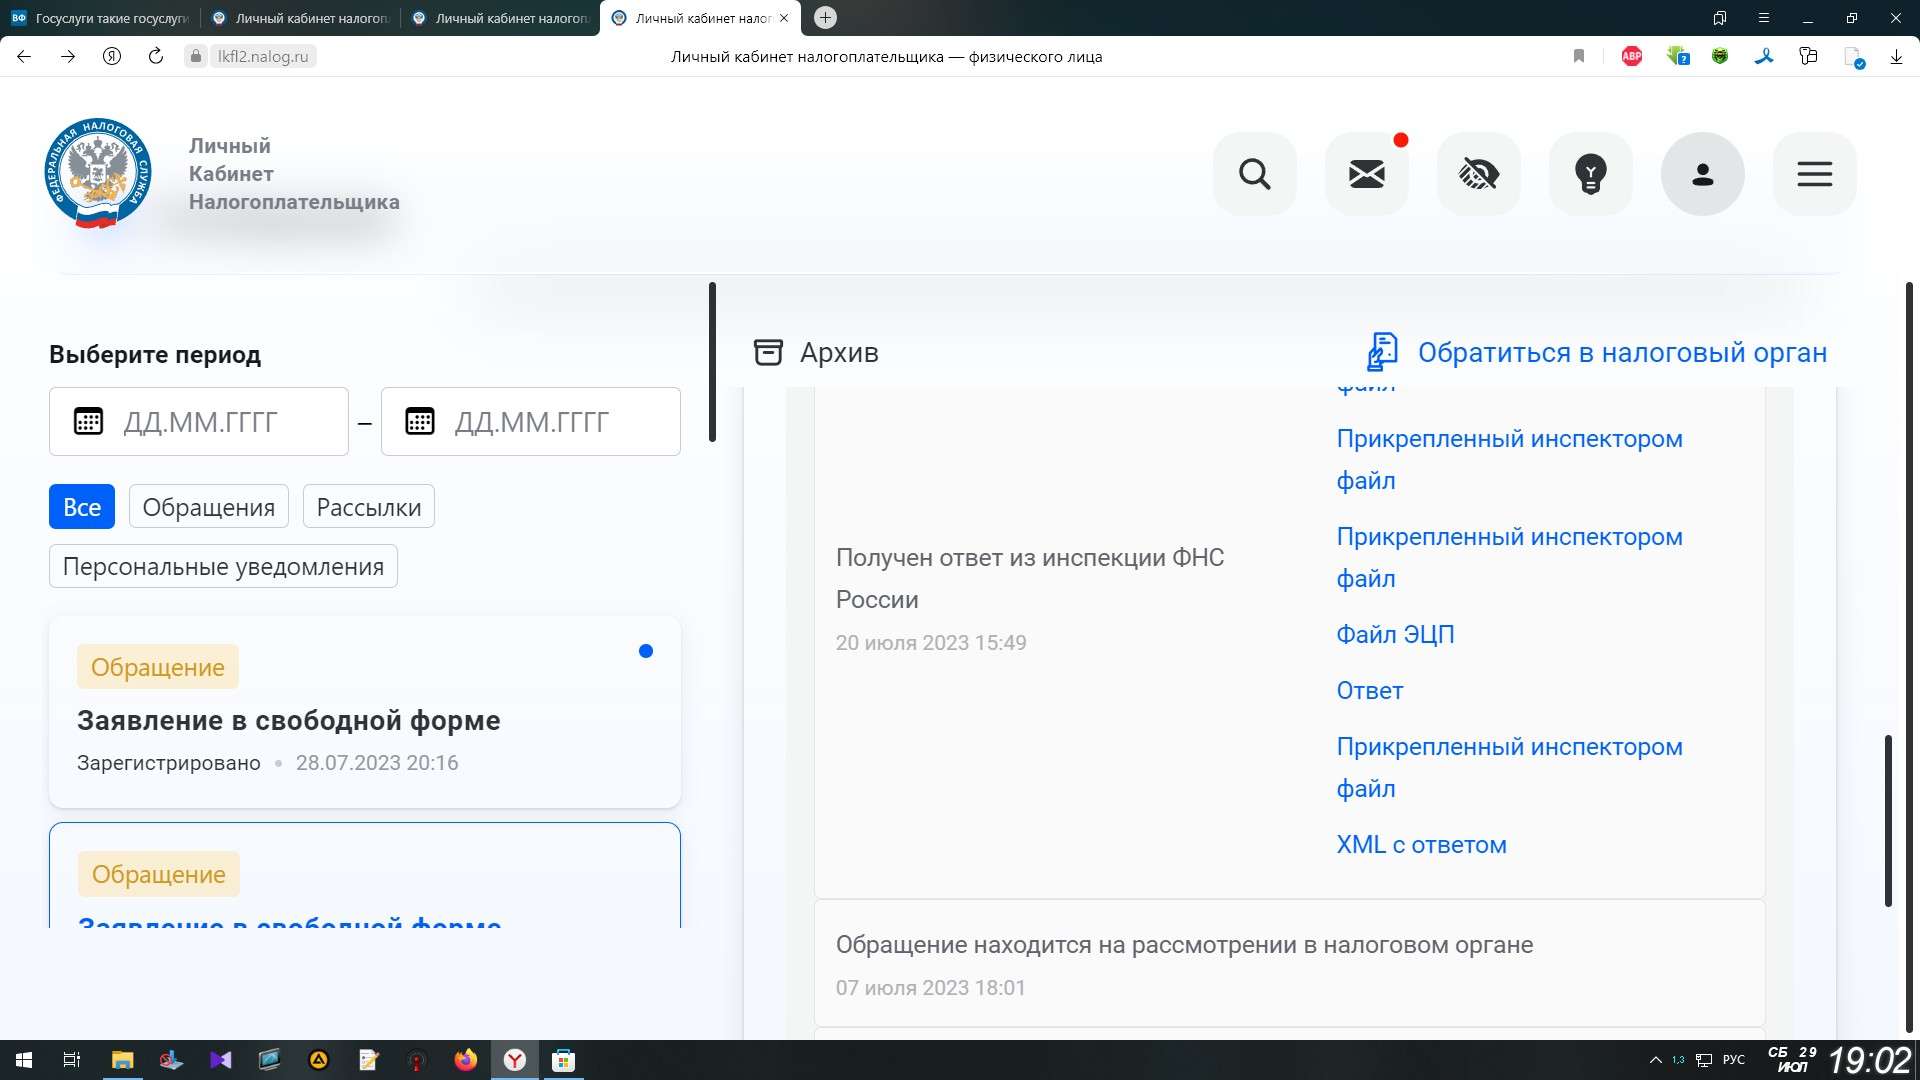Open messages via the envelope icon
The height and width of the screenshot is (1080, 1920).
tap(1366, 174)
